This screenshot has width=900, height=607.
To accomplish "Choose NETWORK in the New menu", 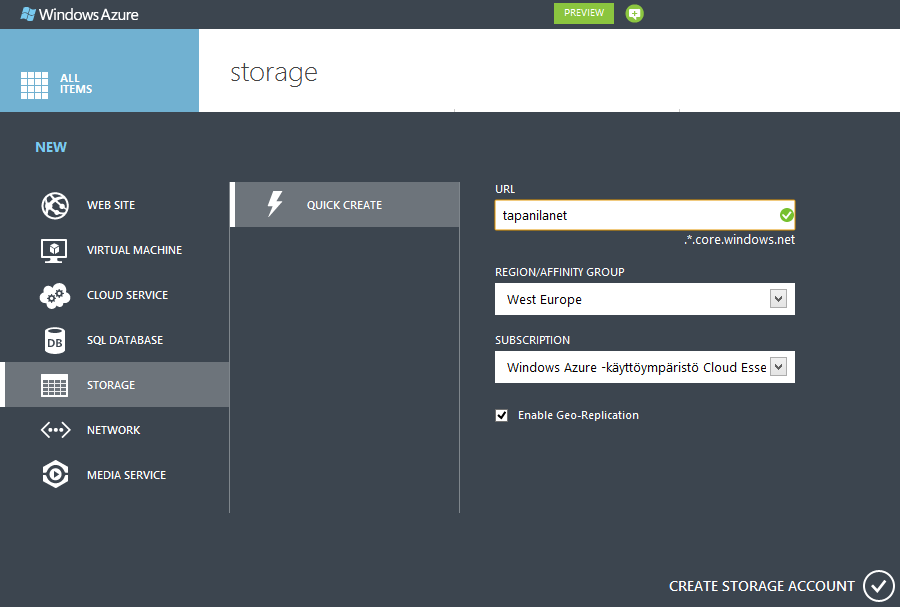I will (x=113, y=430).
